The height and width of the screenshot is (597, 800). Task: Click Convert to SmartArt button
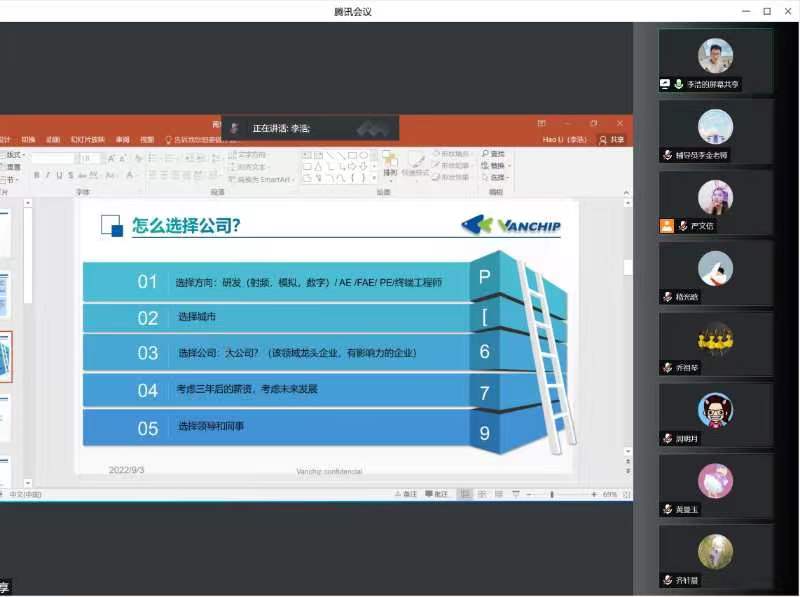tap(263, 179)
